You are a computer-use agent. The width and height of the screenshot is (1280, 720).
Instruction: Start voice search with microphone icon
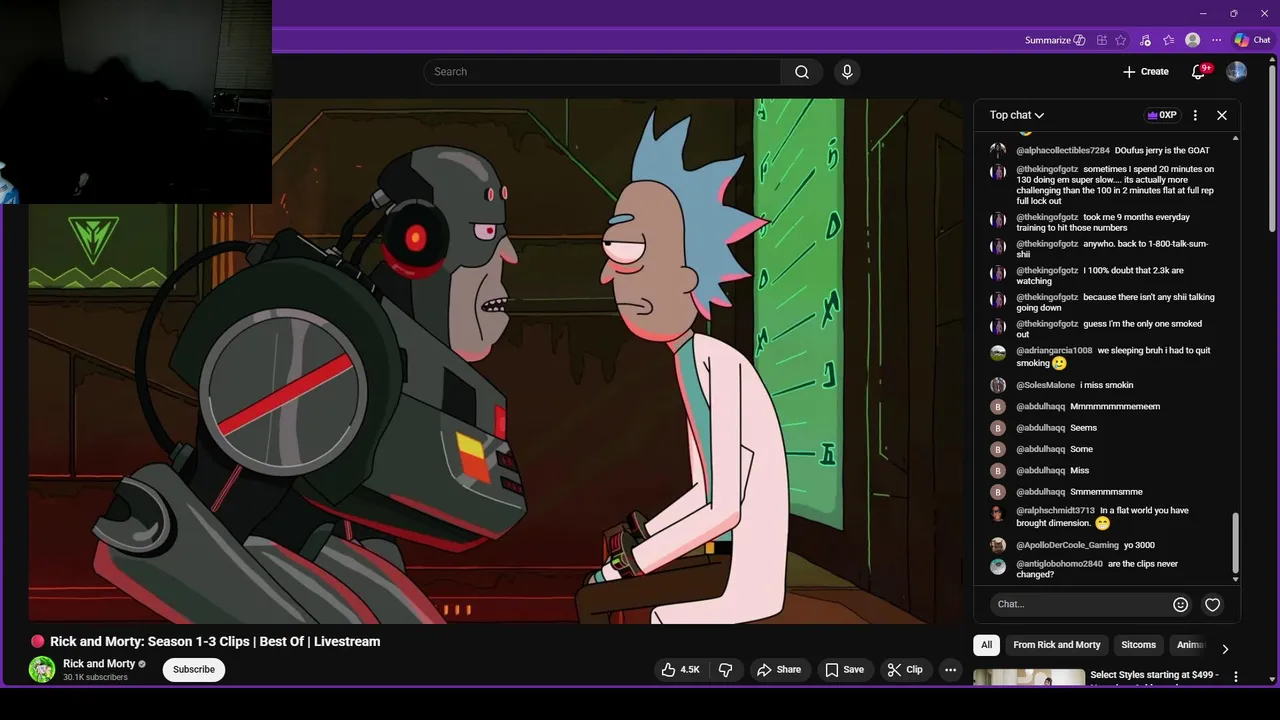pyautogui.click(x=847, y=72)
